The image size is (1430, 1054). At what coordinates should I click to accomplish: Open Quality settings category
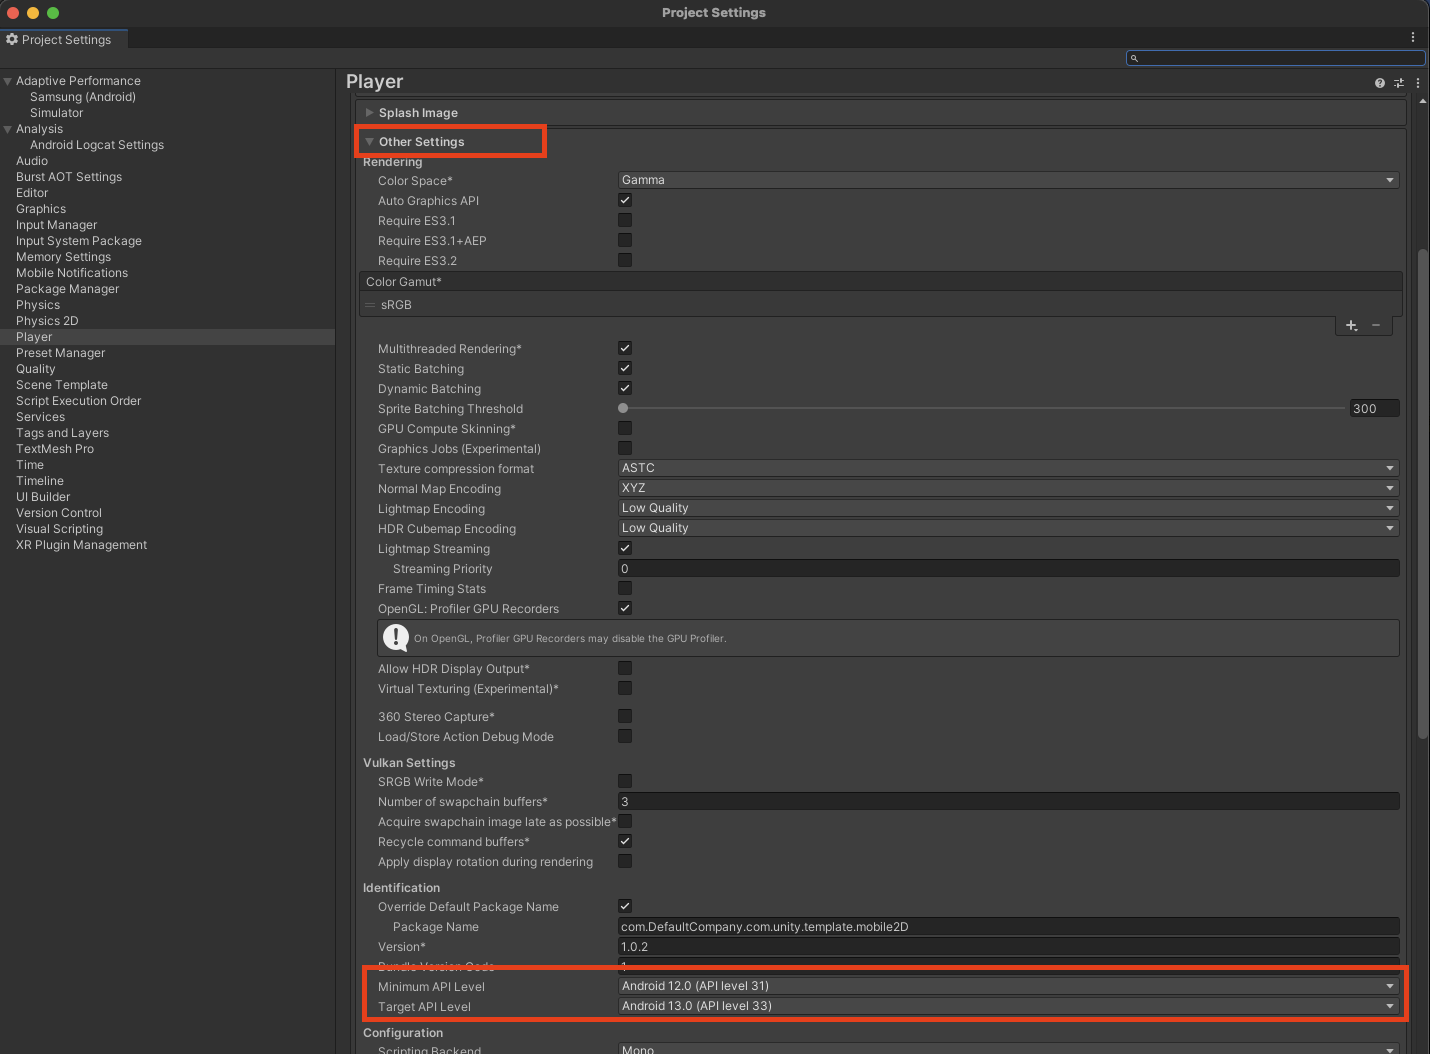point(36,369)
